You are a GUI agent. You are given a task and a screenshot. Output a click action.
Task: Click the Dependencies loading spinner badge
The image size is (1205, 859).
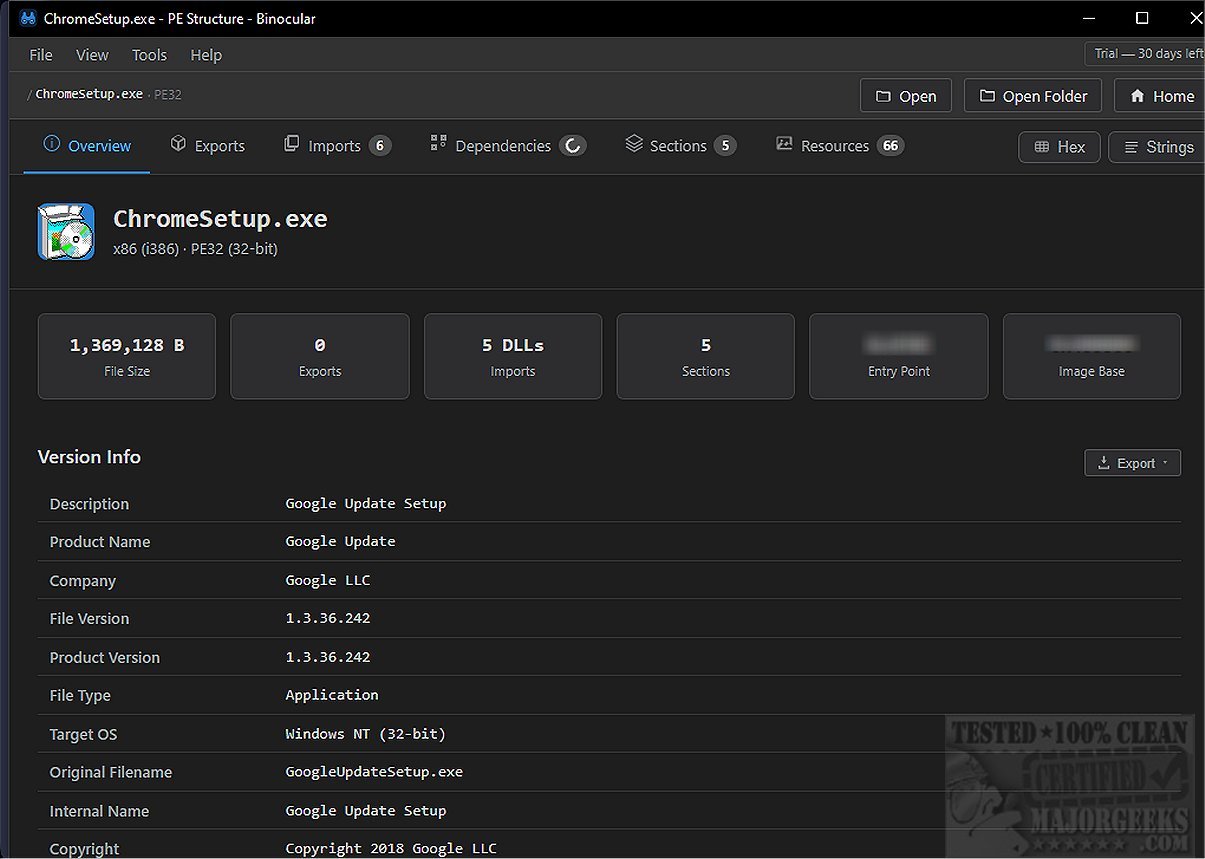pyautogui.click(x=573, y=146)
